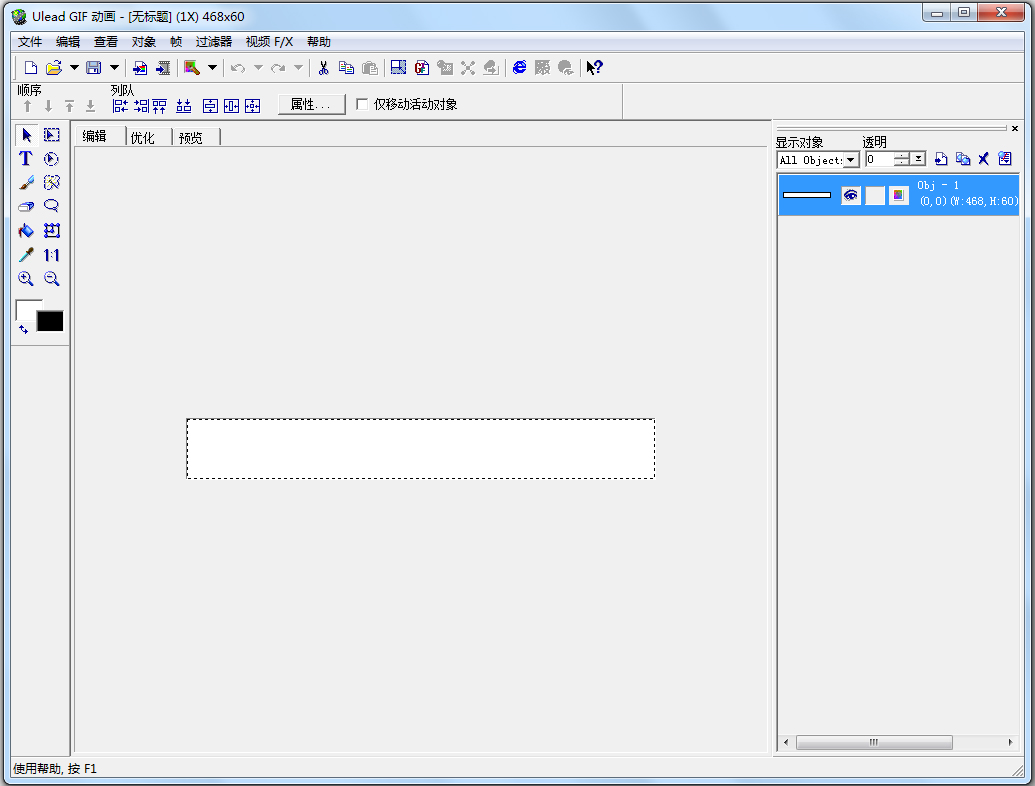
Task: Select the Eraser tool
Action: tap(26, 207)
